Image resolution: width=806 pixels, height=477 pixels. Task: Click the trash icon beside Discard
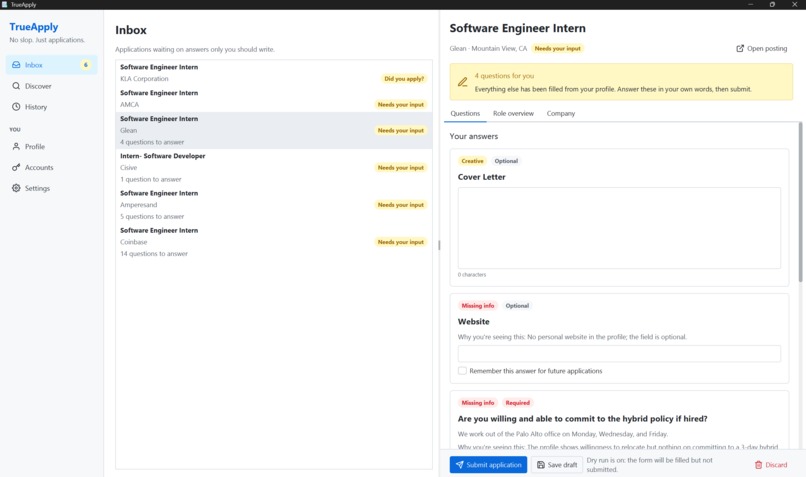click(758, 465)
